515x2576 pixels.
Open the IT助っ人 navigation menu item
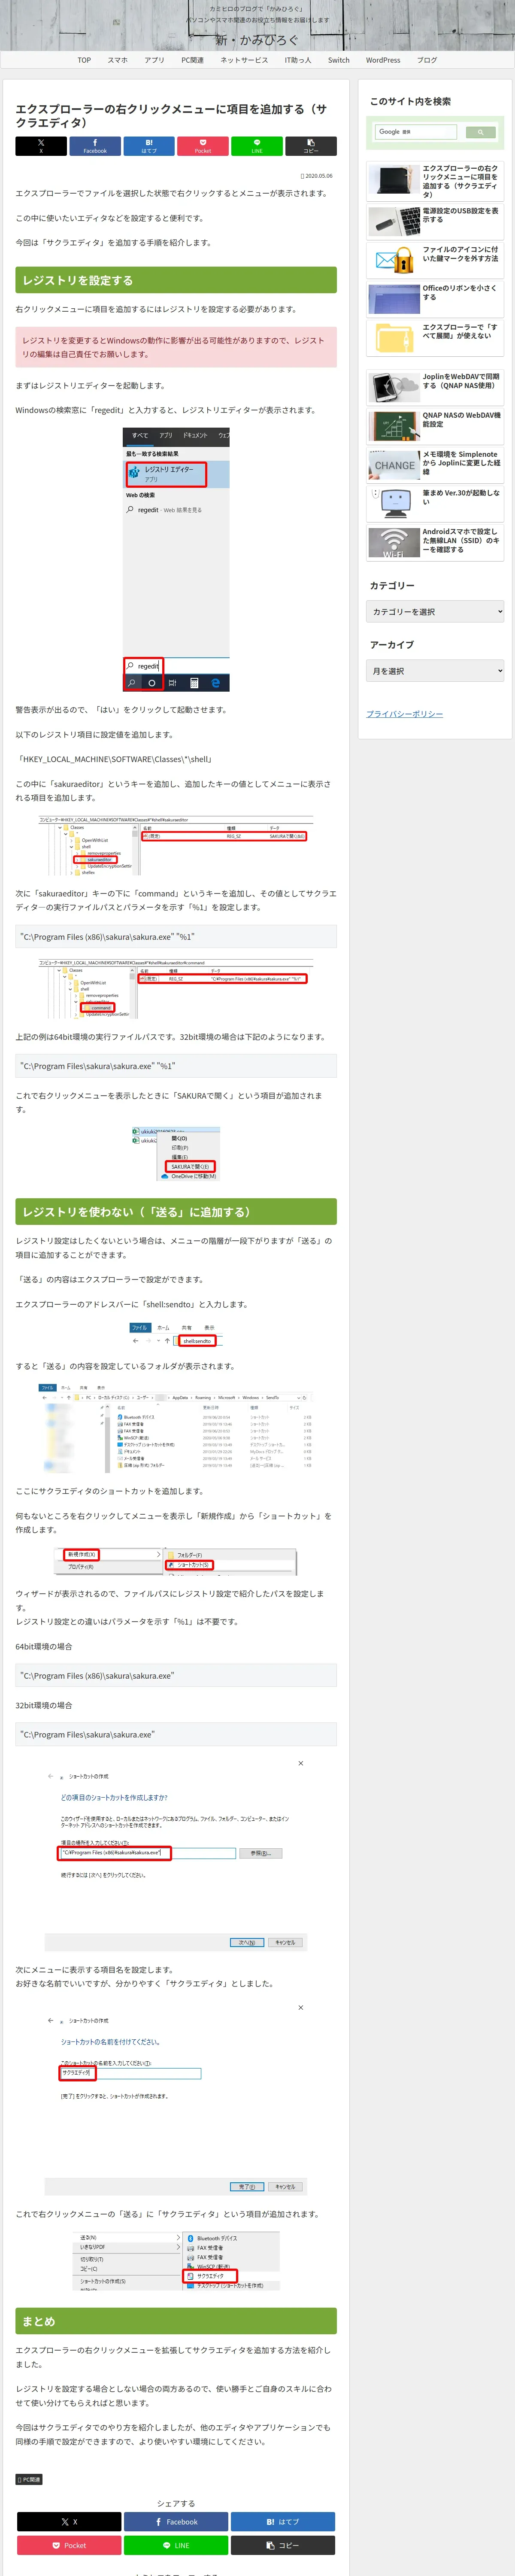tap(298, 60)
